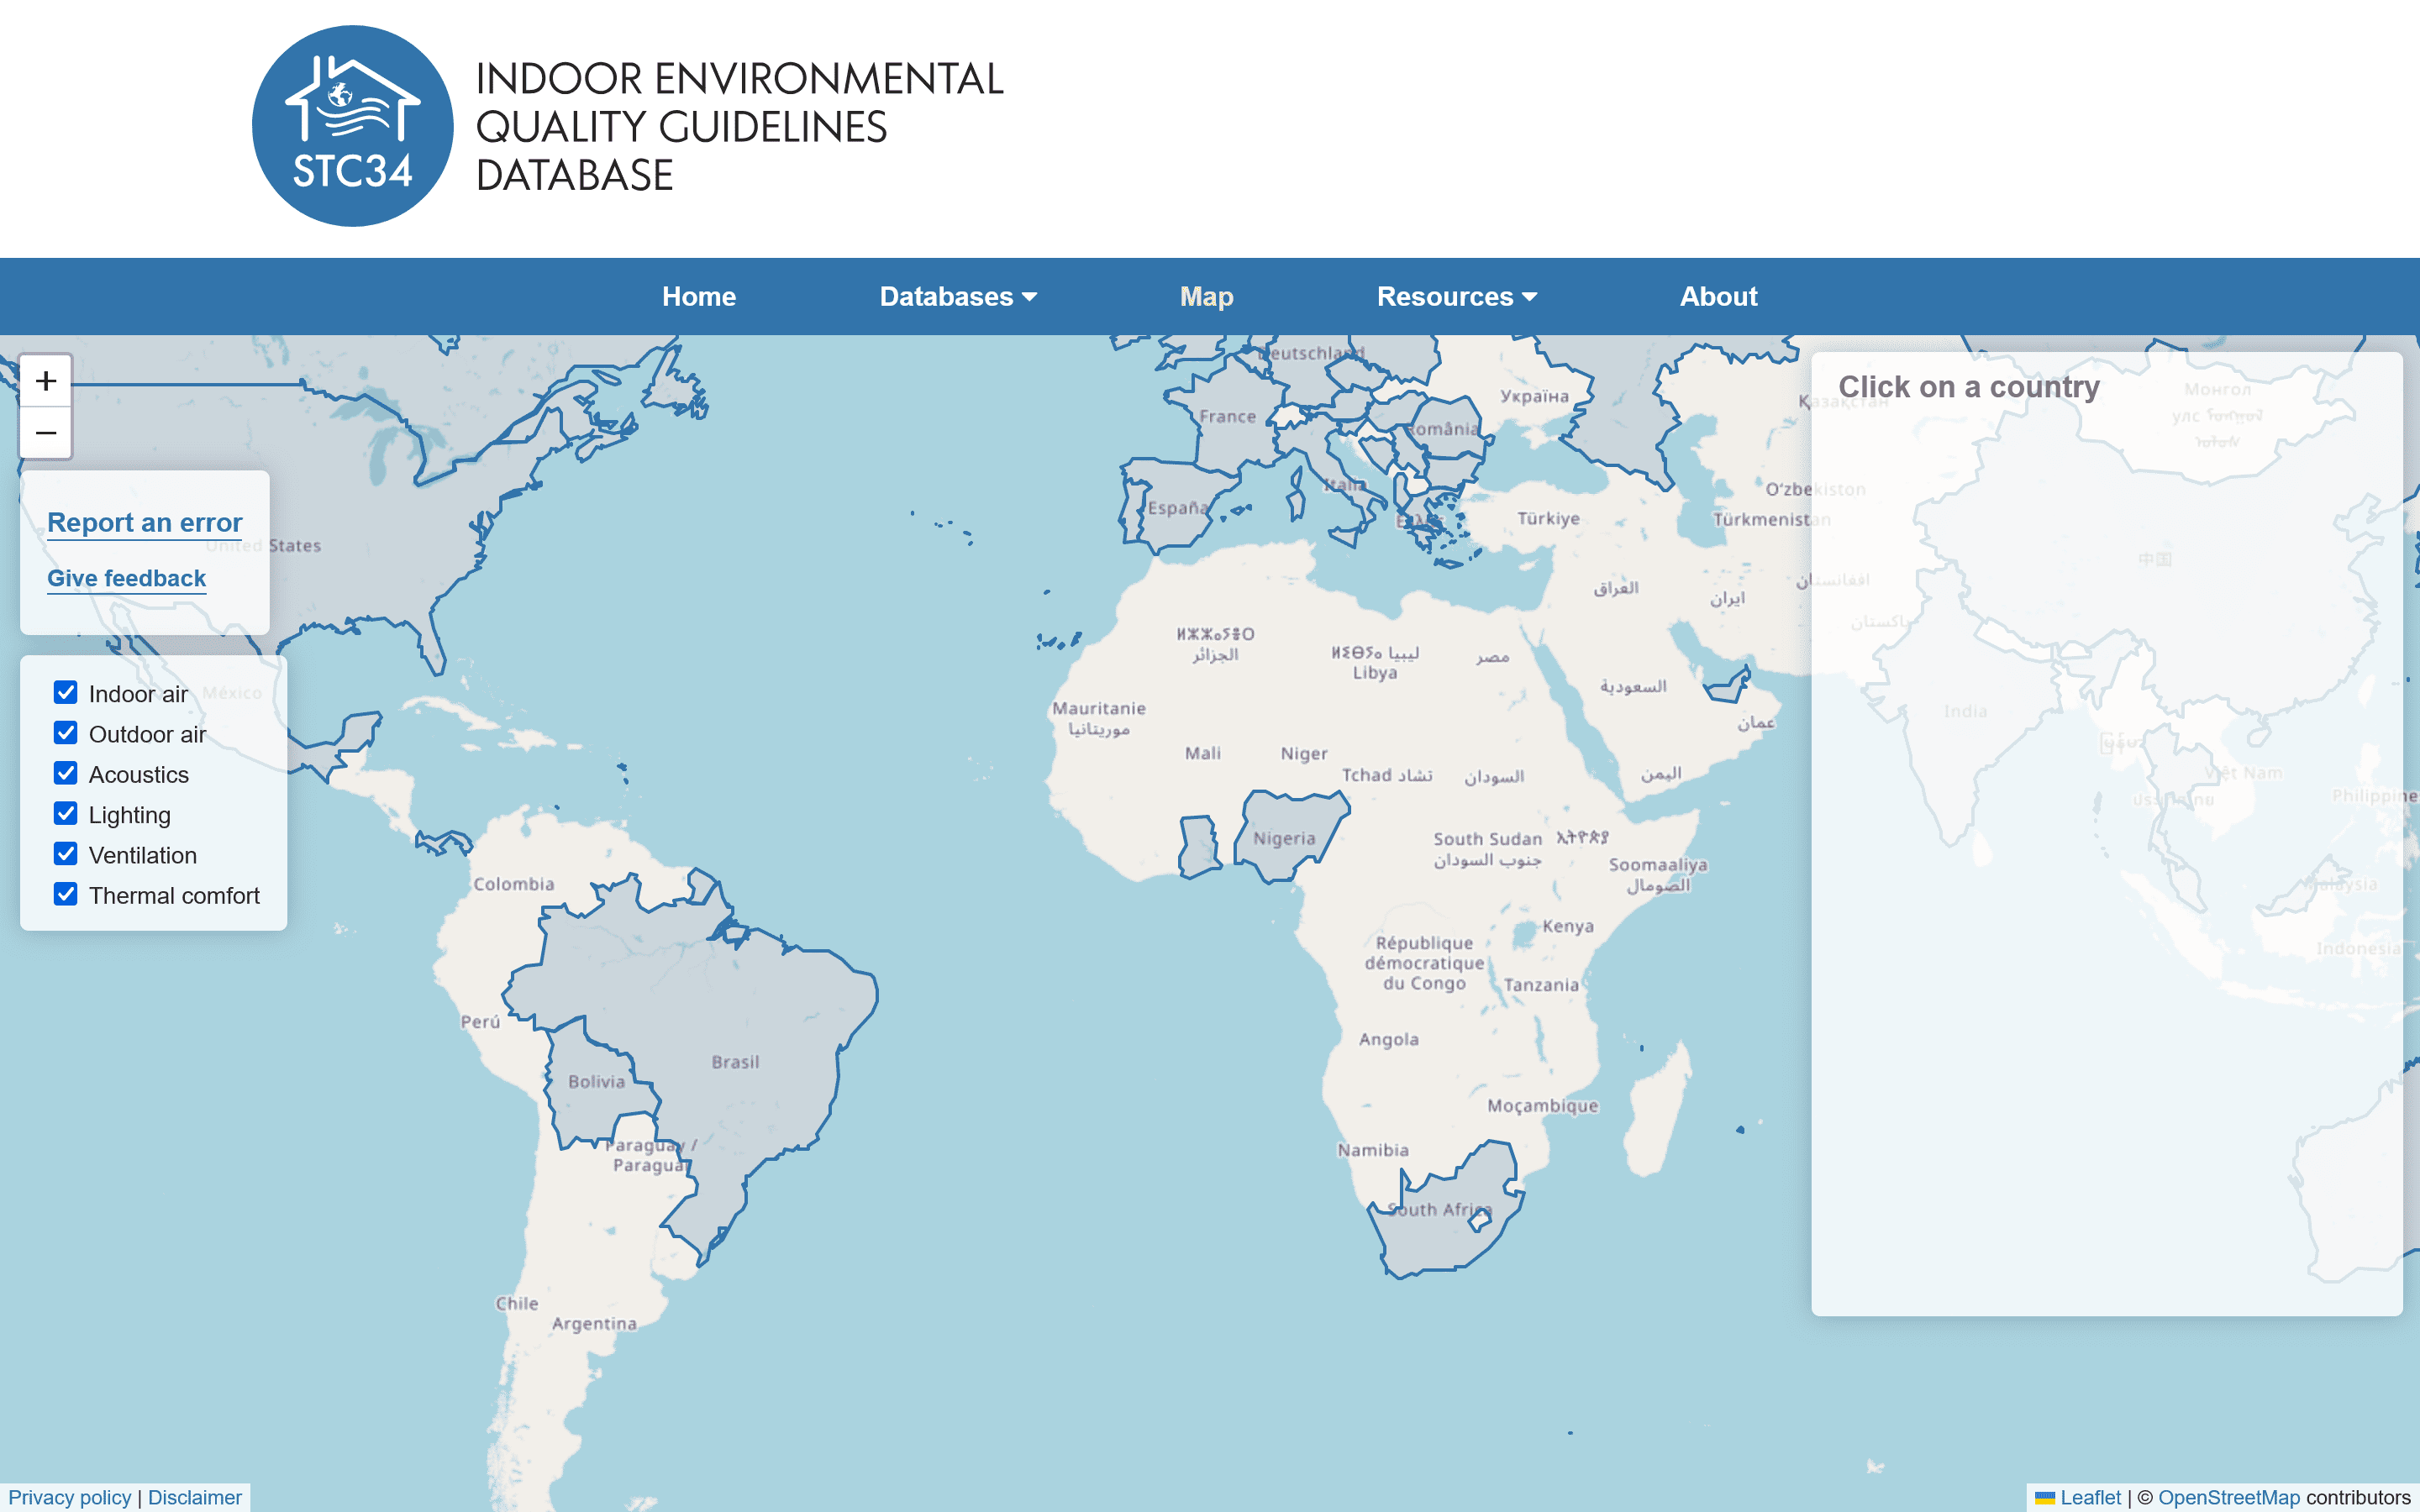This screenshot has height=1512, width=2420.
Task: Disable Thermal comfort checkbox
Action: point(66,895)
